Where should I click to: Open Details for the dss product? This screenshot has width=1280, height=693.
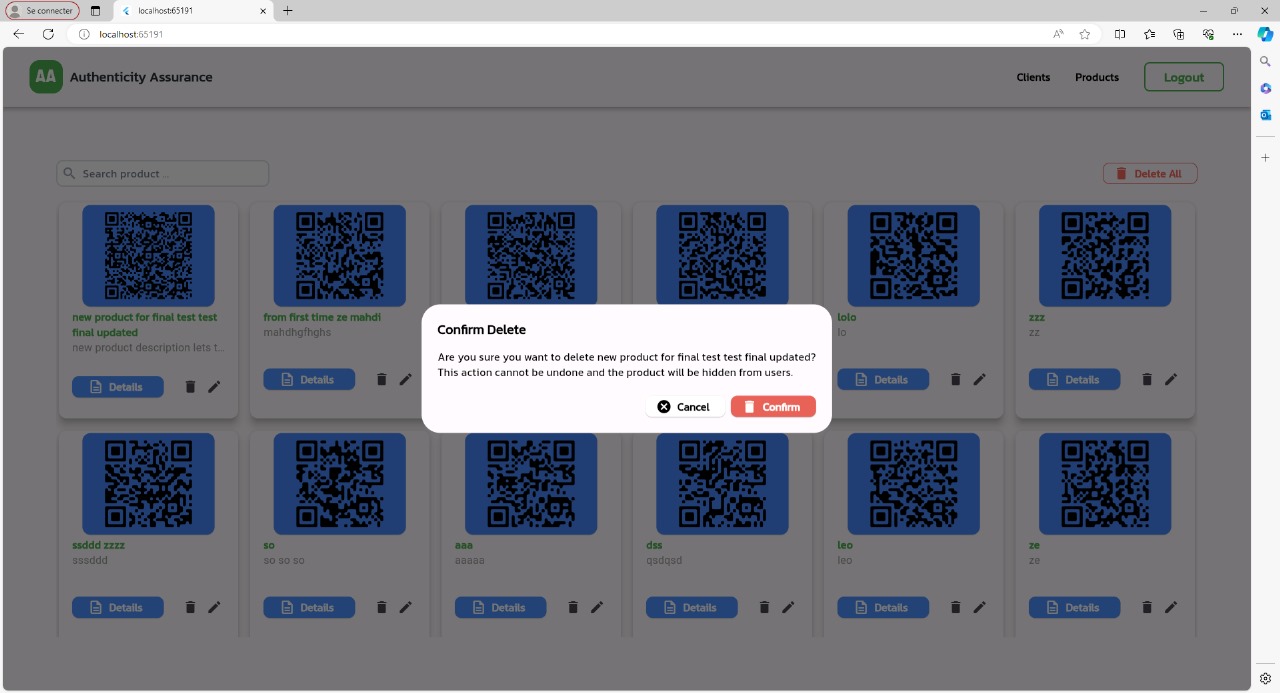[x=692, y=607]
